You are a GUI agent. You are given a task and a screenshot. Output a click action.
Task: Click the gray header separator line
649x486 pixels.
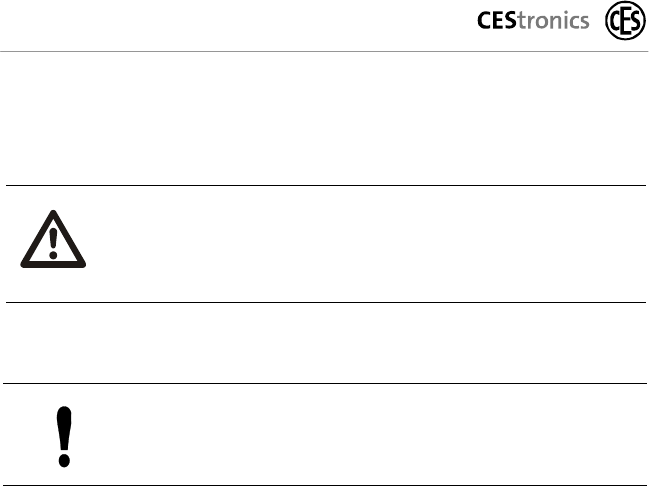(324, 51)
